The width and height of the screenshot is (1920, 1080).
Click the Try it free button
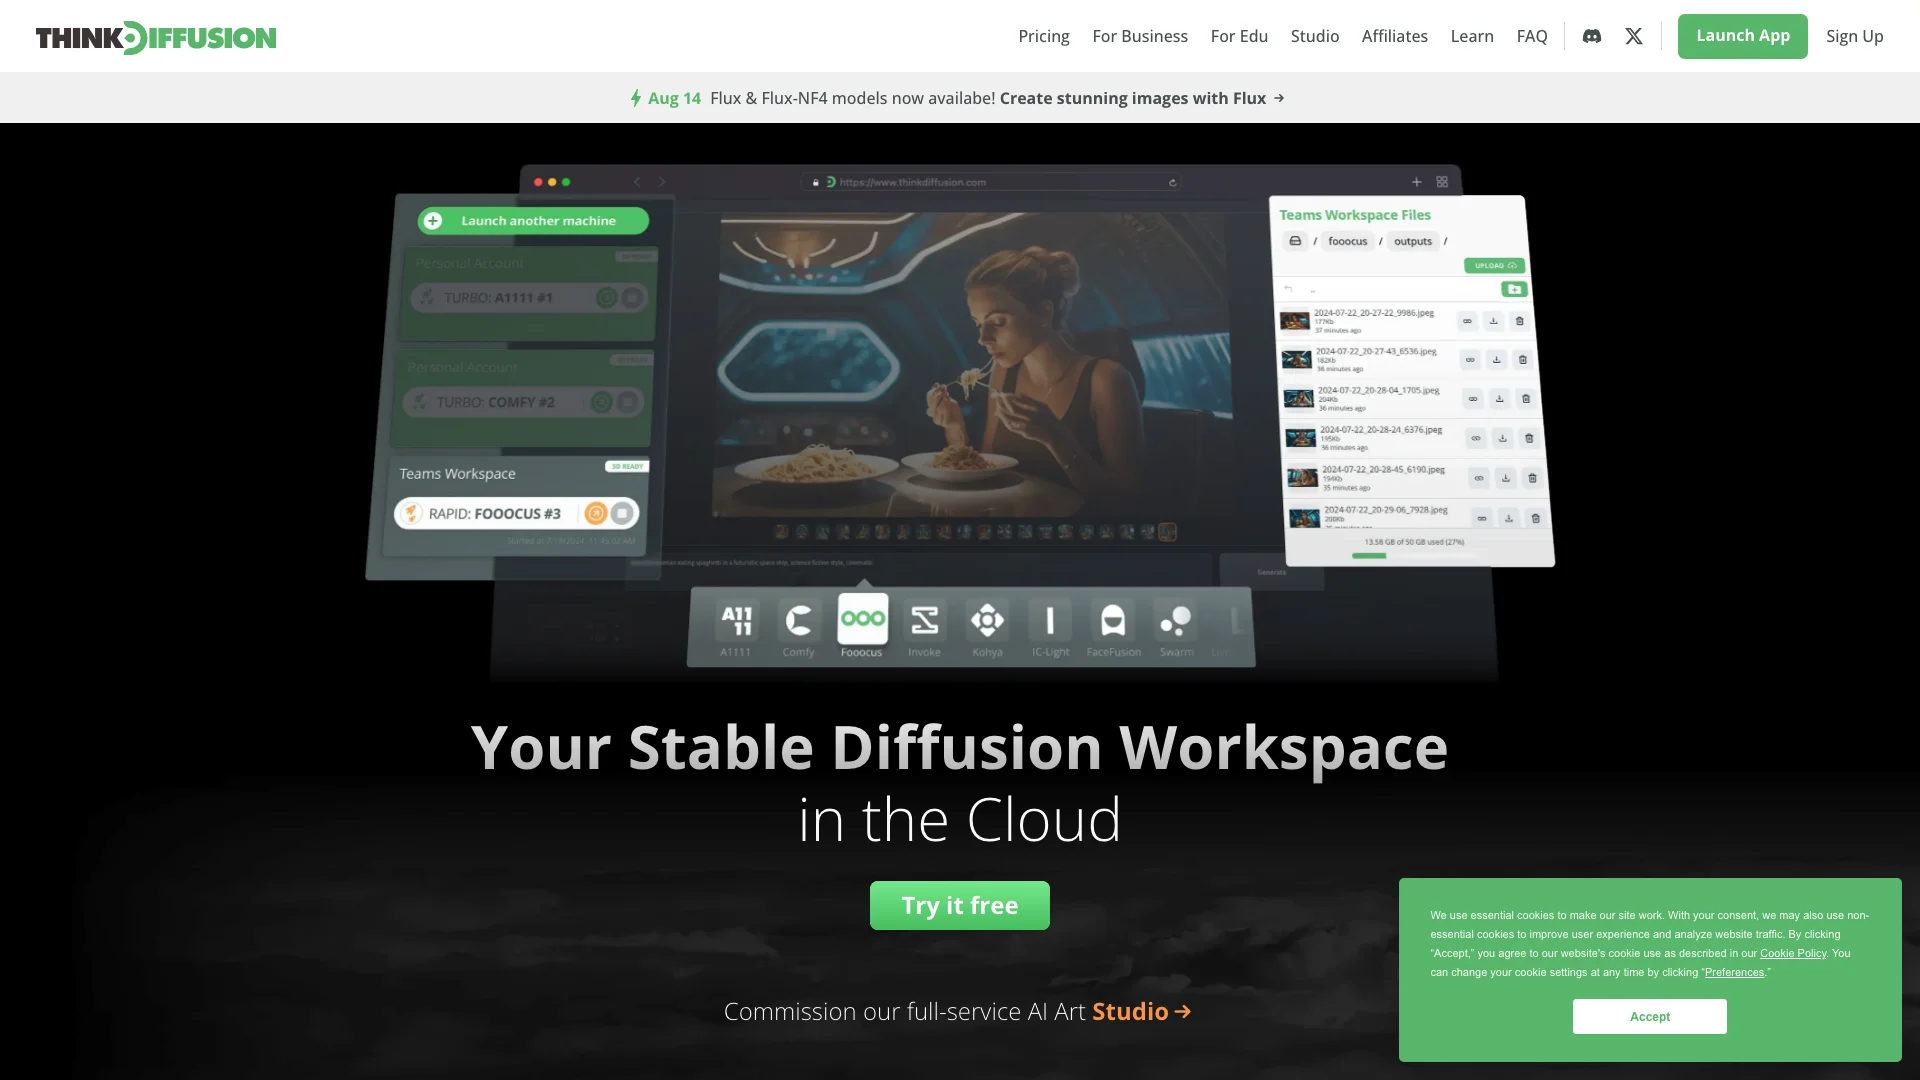(x=960, y=905)
